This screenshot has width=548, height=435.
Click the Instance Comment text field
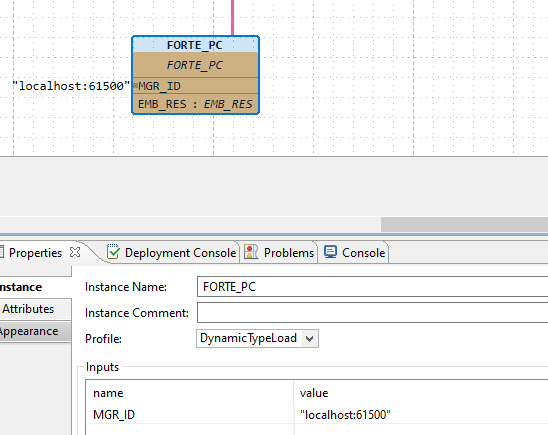pos(373,313)
